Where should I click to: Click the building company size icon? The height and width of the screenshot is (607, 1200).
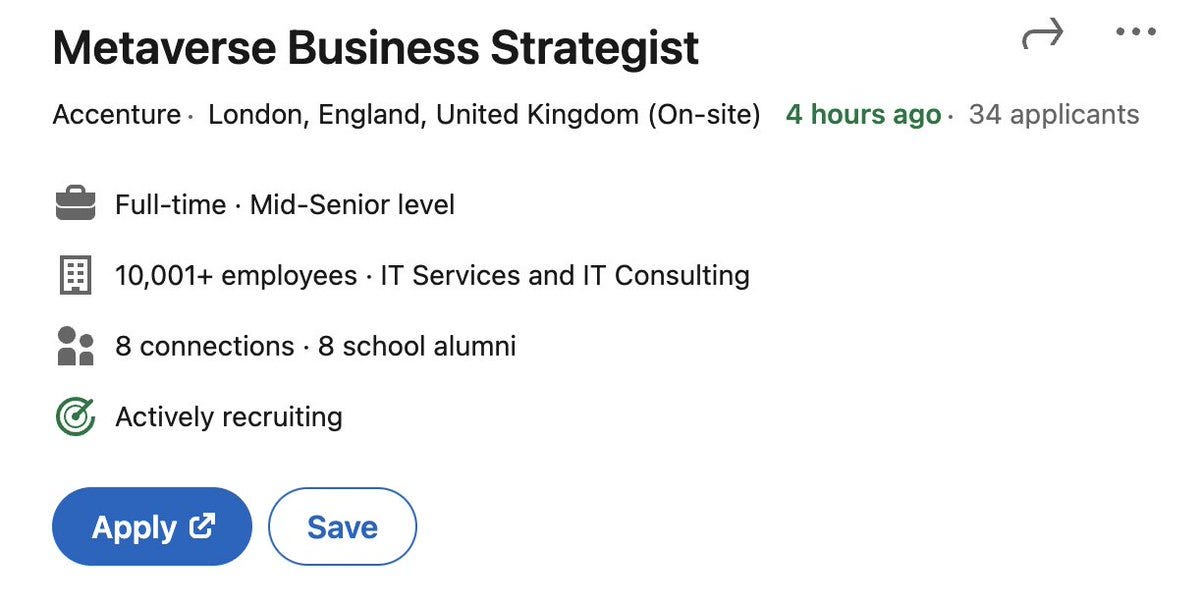pos(75,275)
